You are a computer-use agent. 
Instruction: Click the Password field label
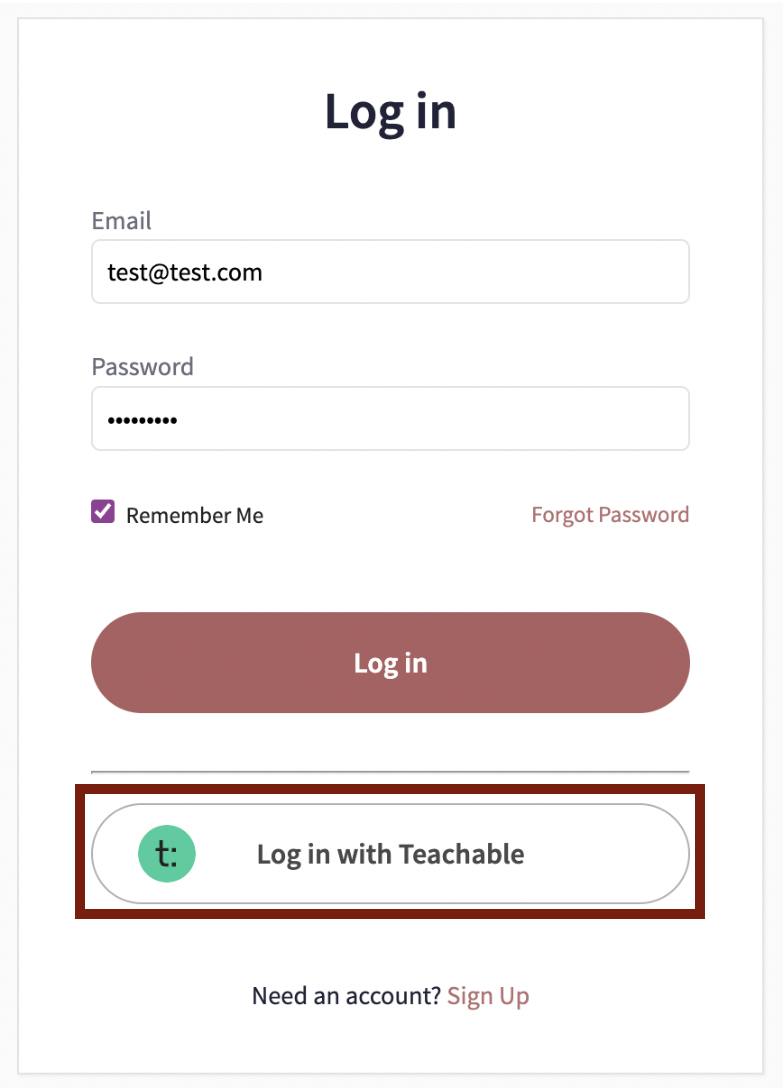point(142,367)
